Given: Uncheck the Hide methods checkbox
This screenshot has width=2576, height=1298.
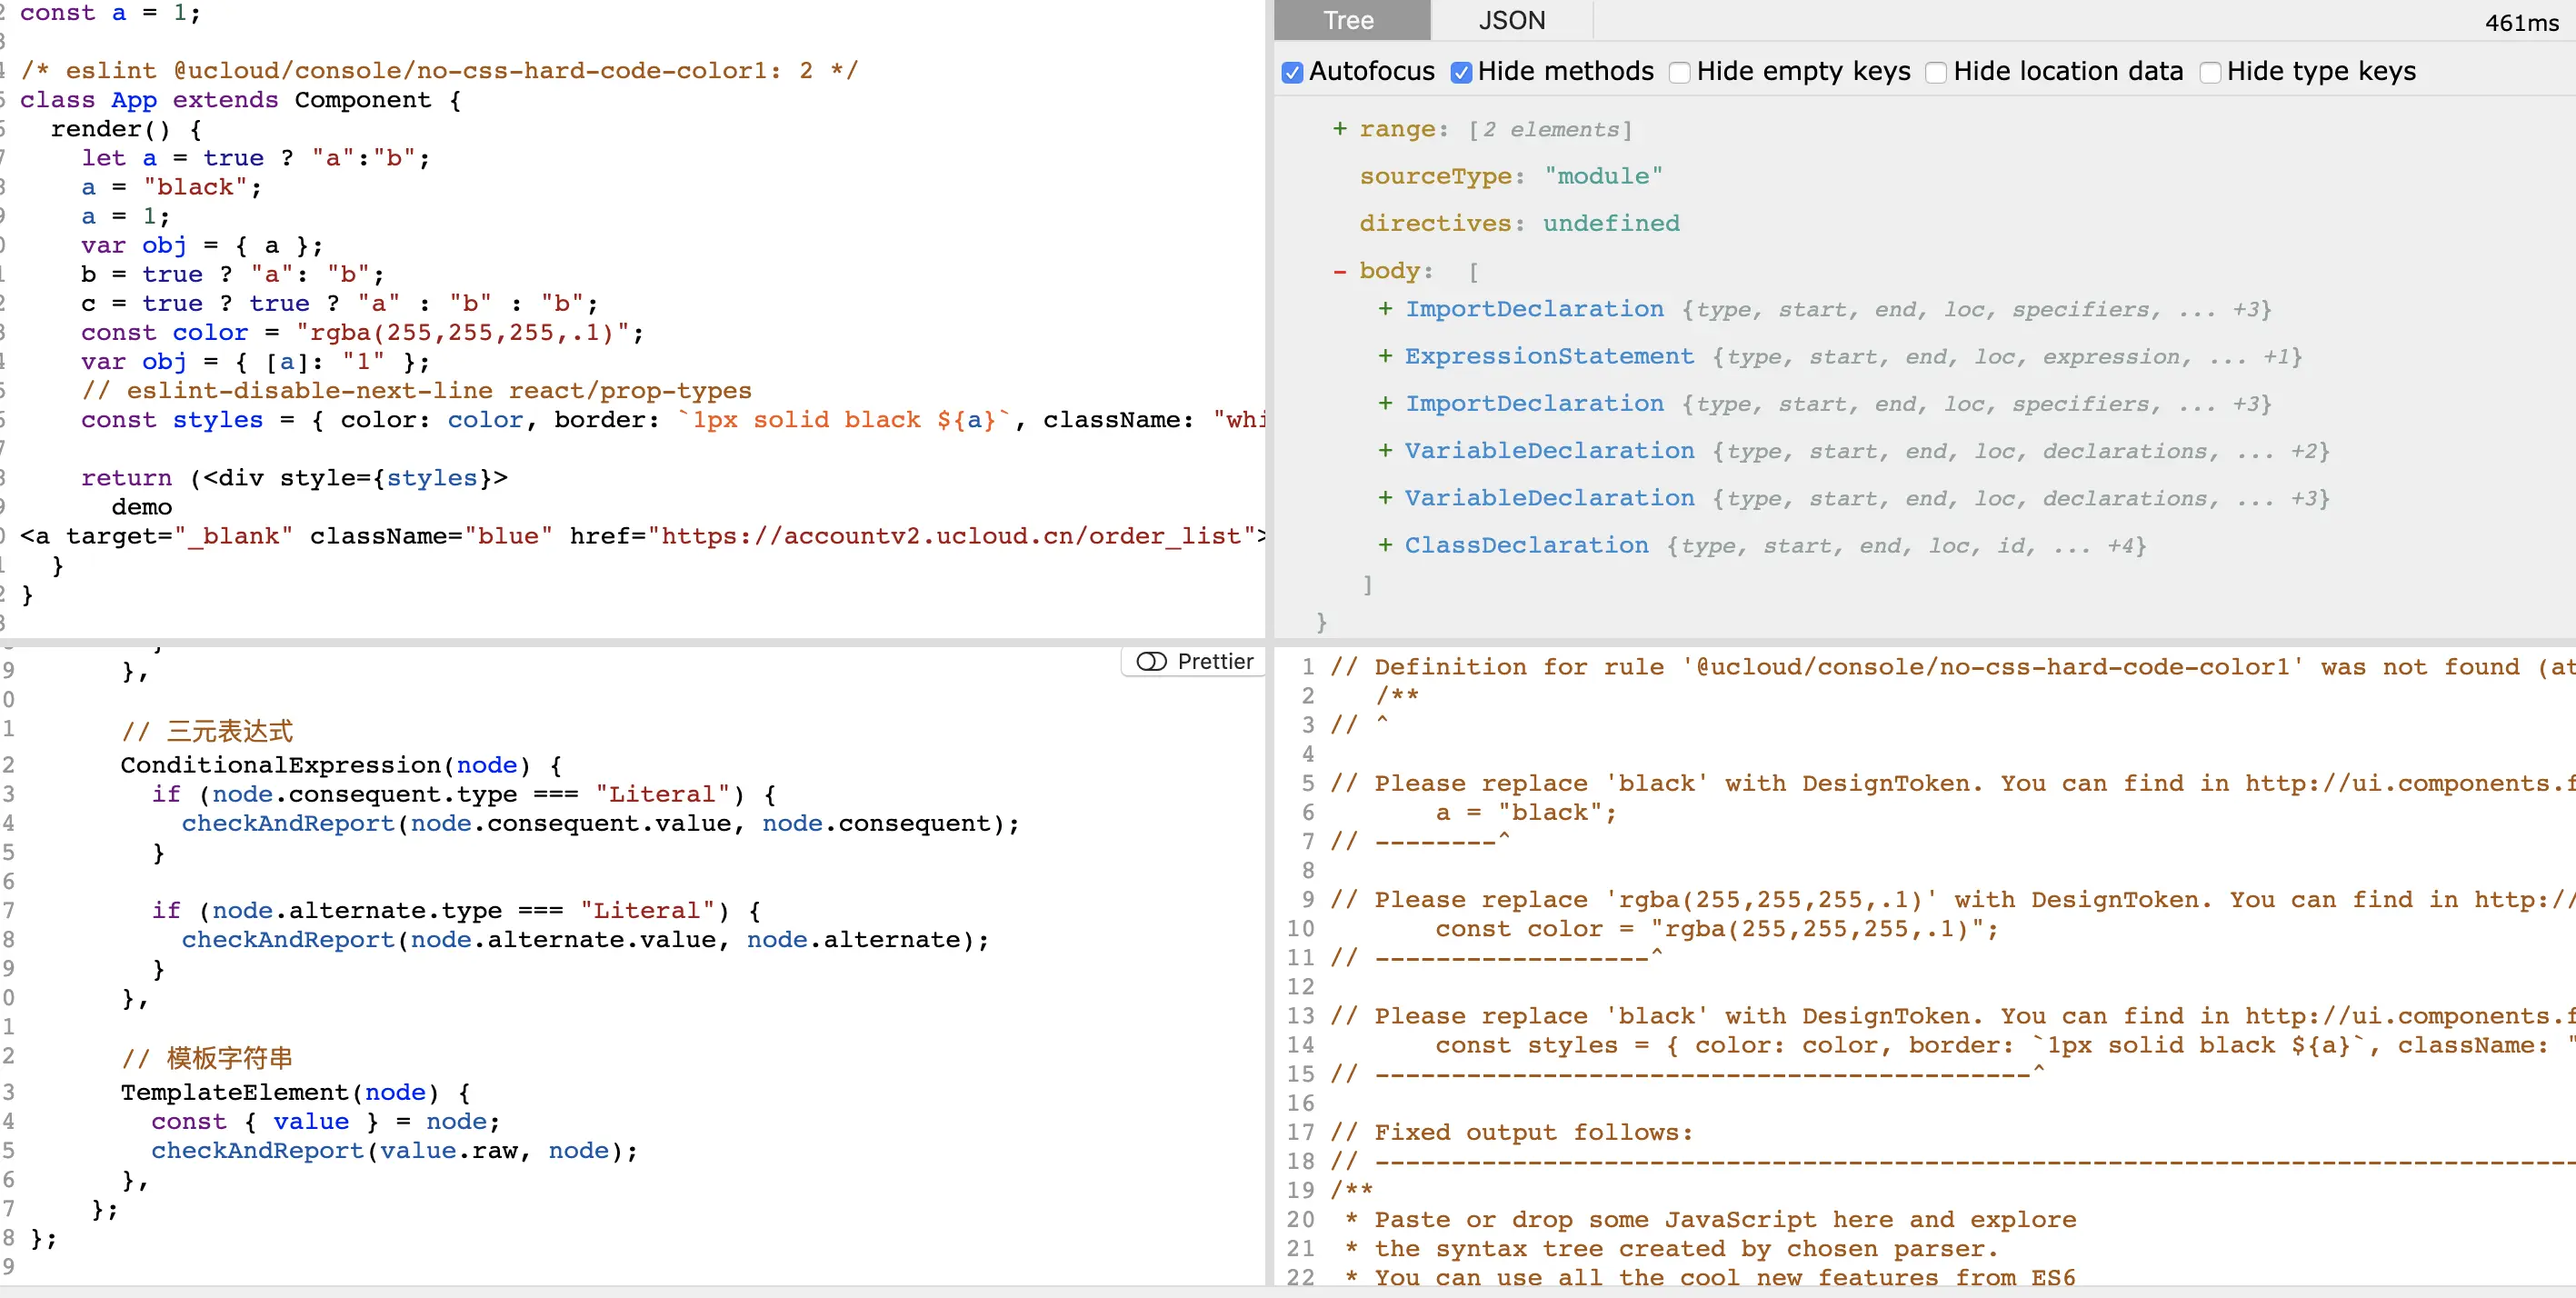Looking at the screenshot, I should pyautogui.click(x=1461, y=72).
